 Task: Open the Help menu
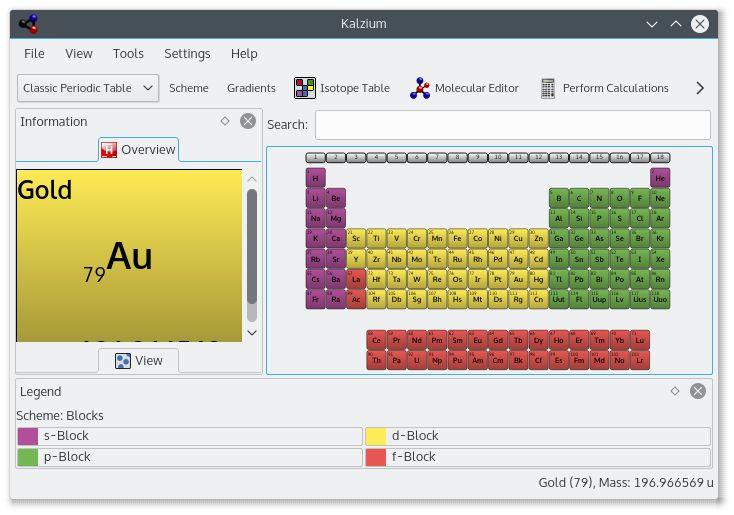tap(244, 54)
